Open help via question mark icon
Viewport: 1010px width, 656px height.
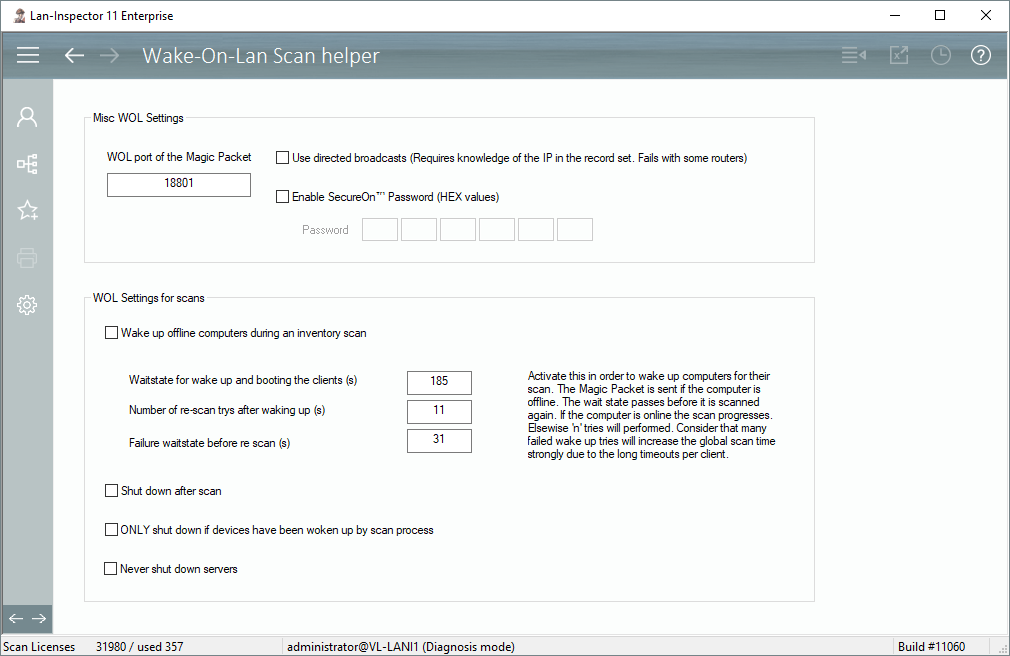click(x=980, y=56)
